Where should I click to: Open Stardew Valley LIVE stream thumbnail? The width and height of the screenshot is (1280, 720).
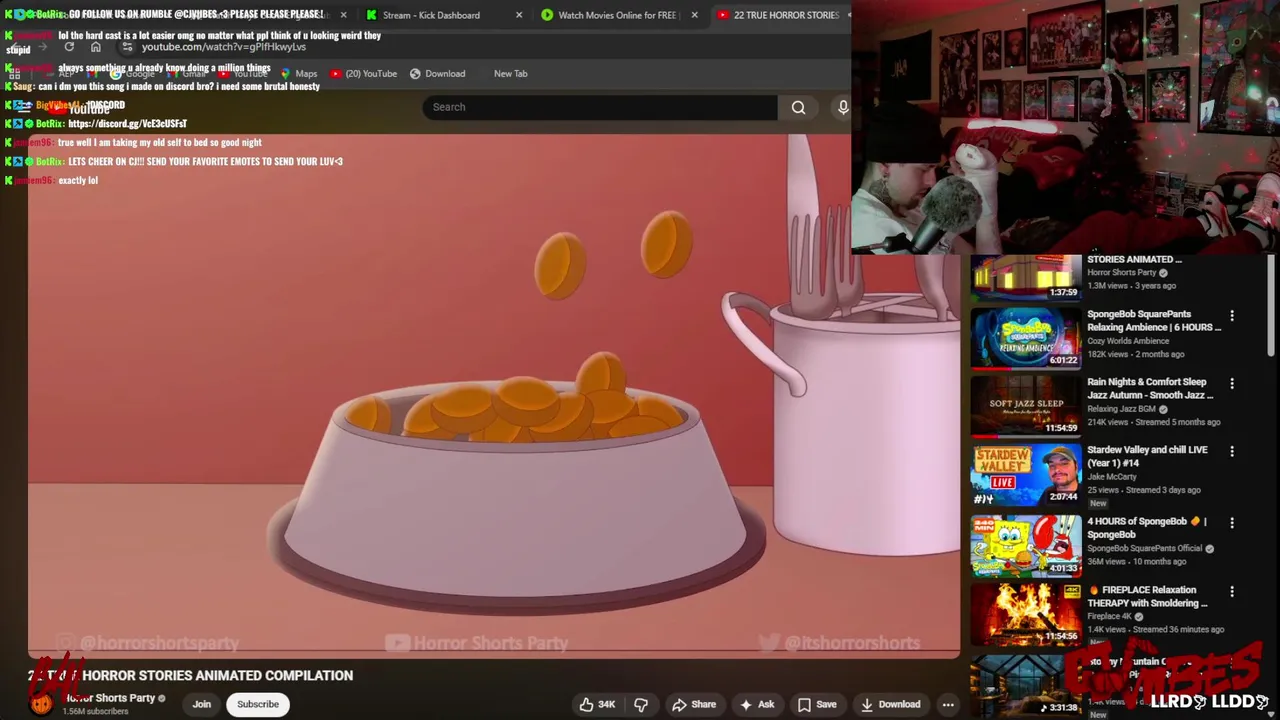point(1026,475)
